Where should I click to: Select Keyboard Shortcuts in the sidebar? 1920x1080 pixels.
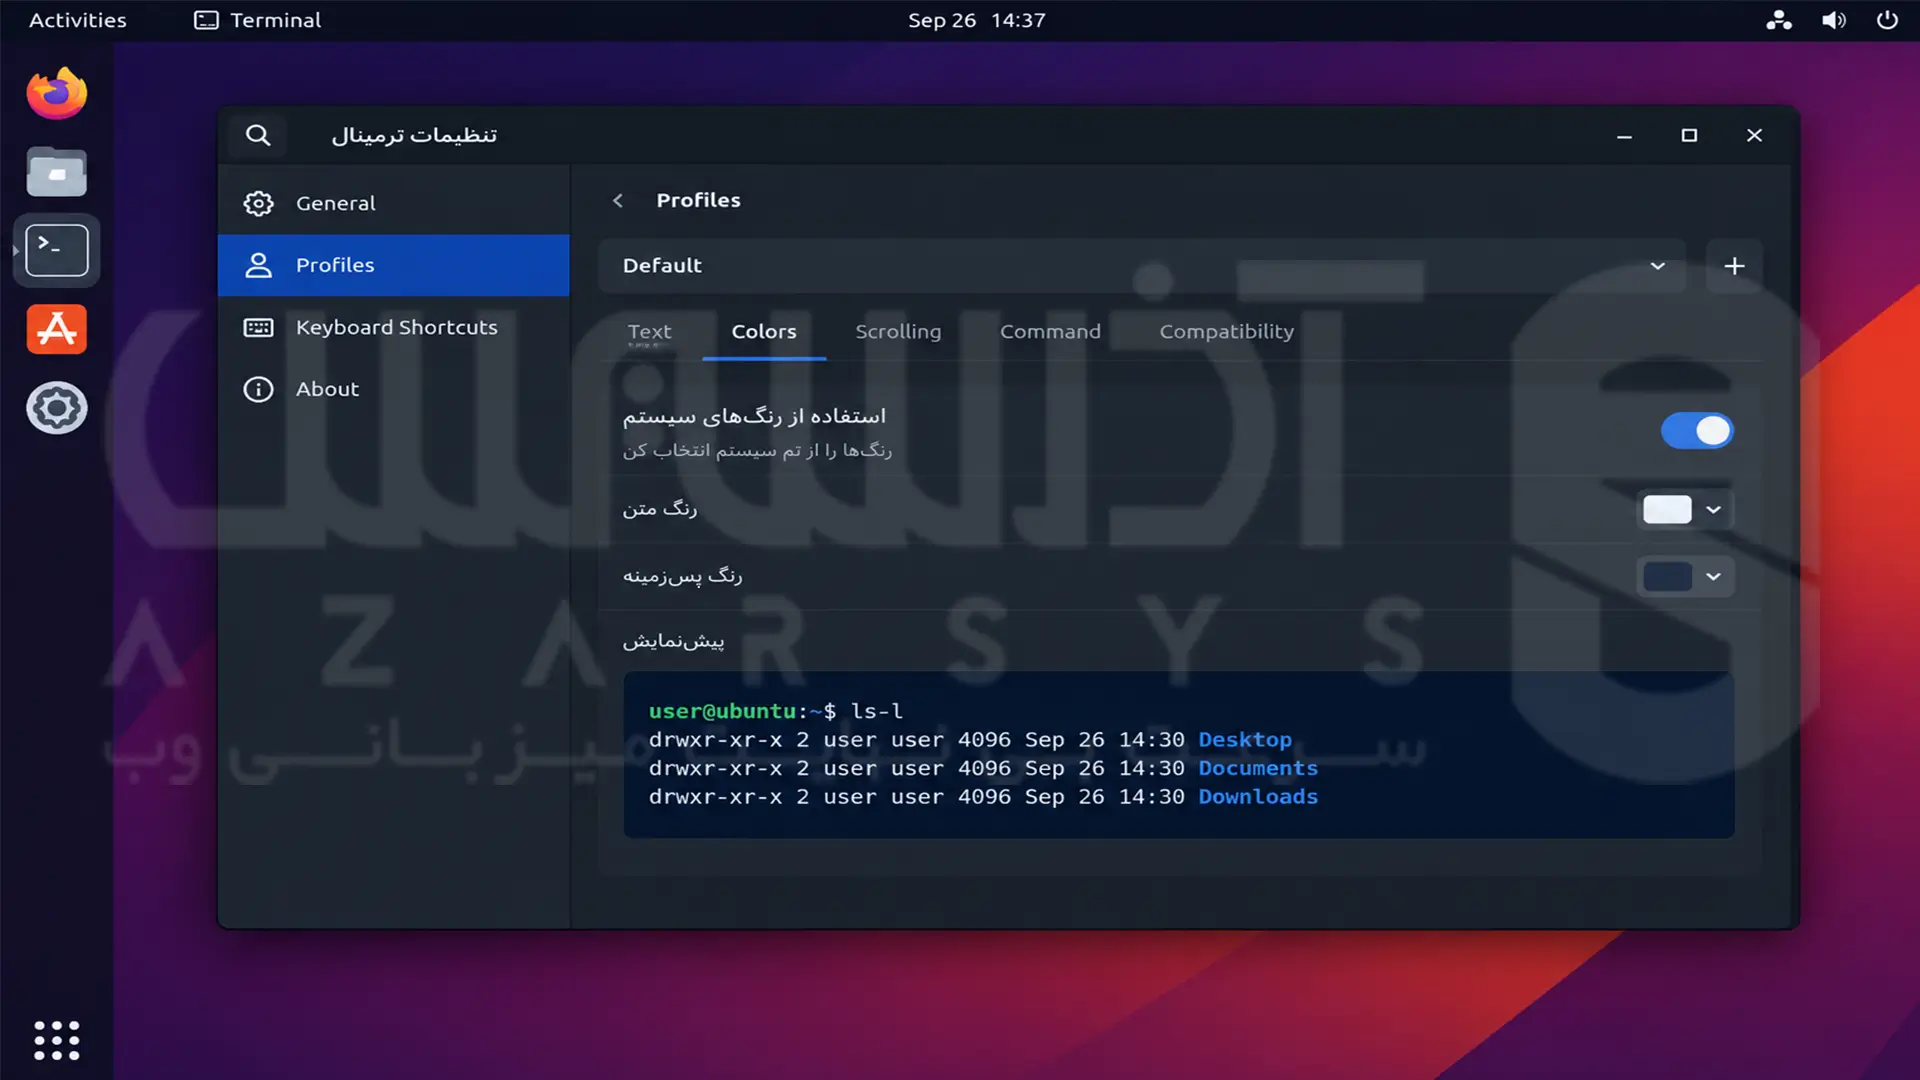click(394, 327)
